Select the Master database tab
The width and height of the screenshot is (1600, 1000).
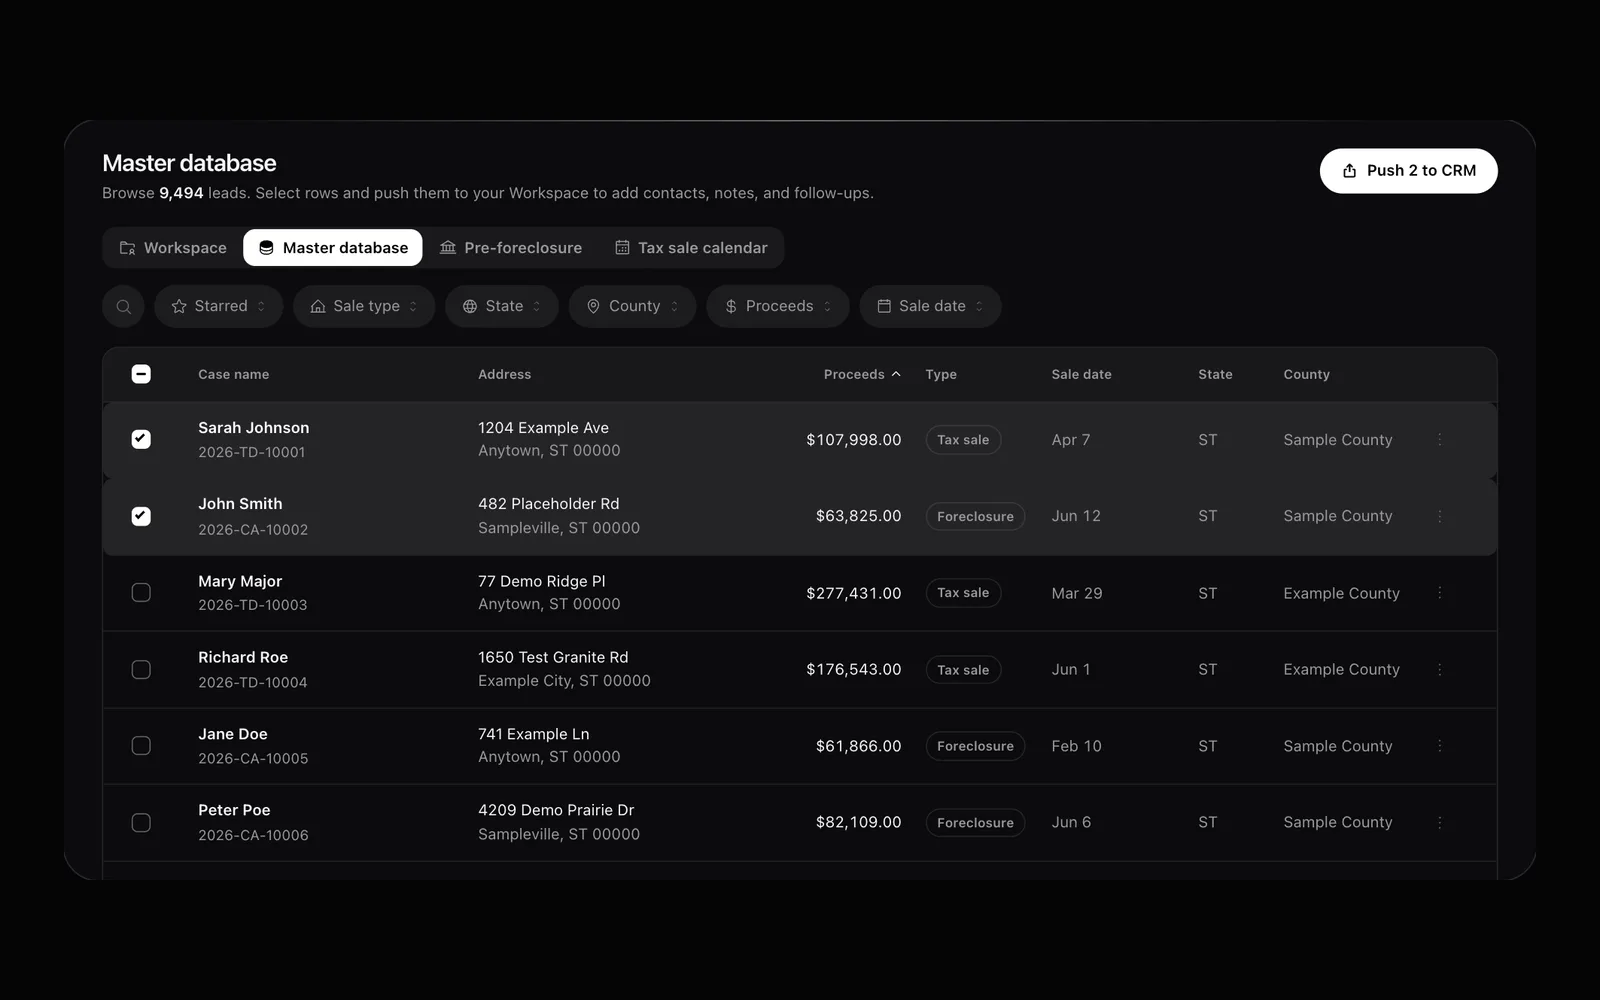(x=333, y=248)
